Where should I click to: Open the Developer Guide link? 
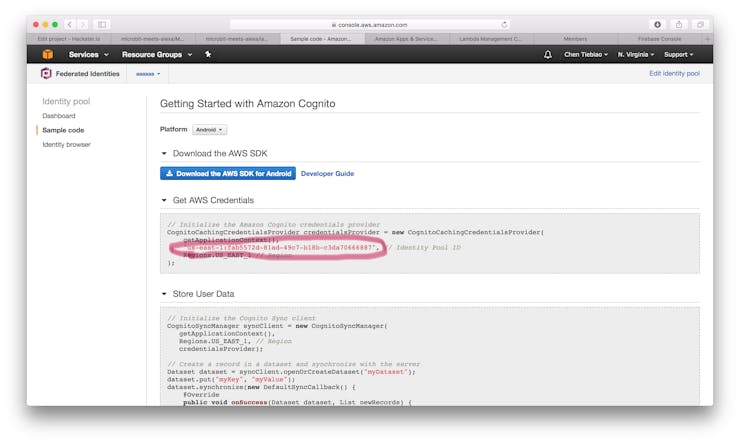327,174
